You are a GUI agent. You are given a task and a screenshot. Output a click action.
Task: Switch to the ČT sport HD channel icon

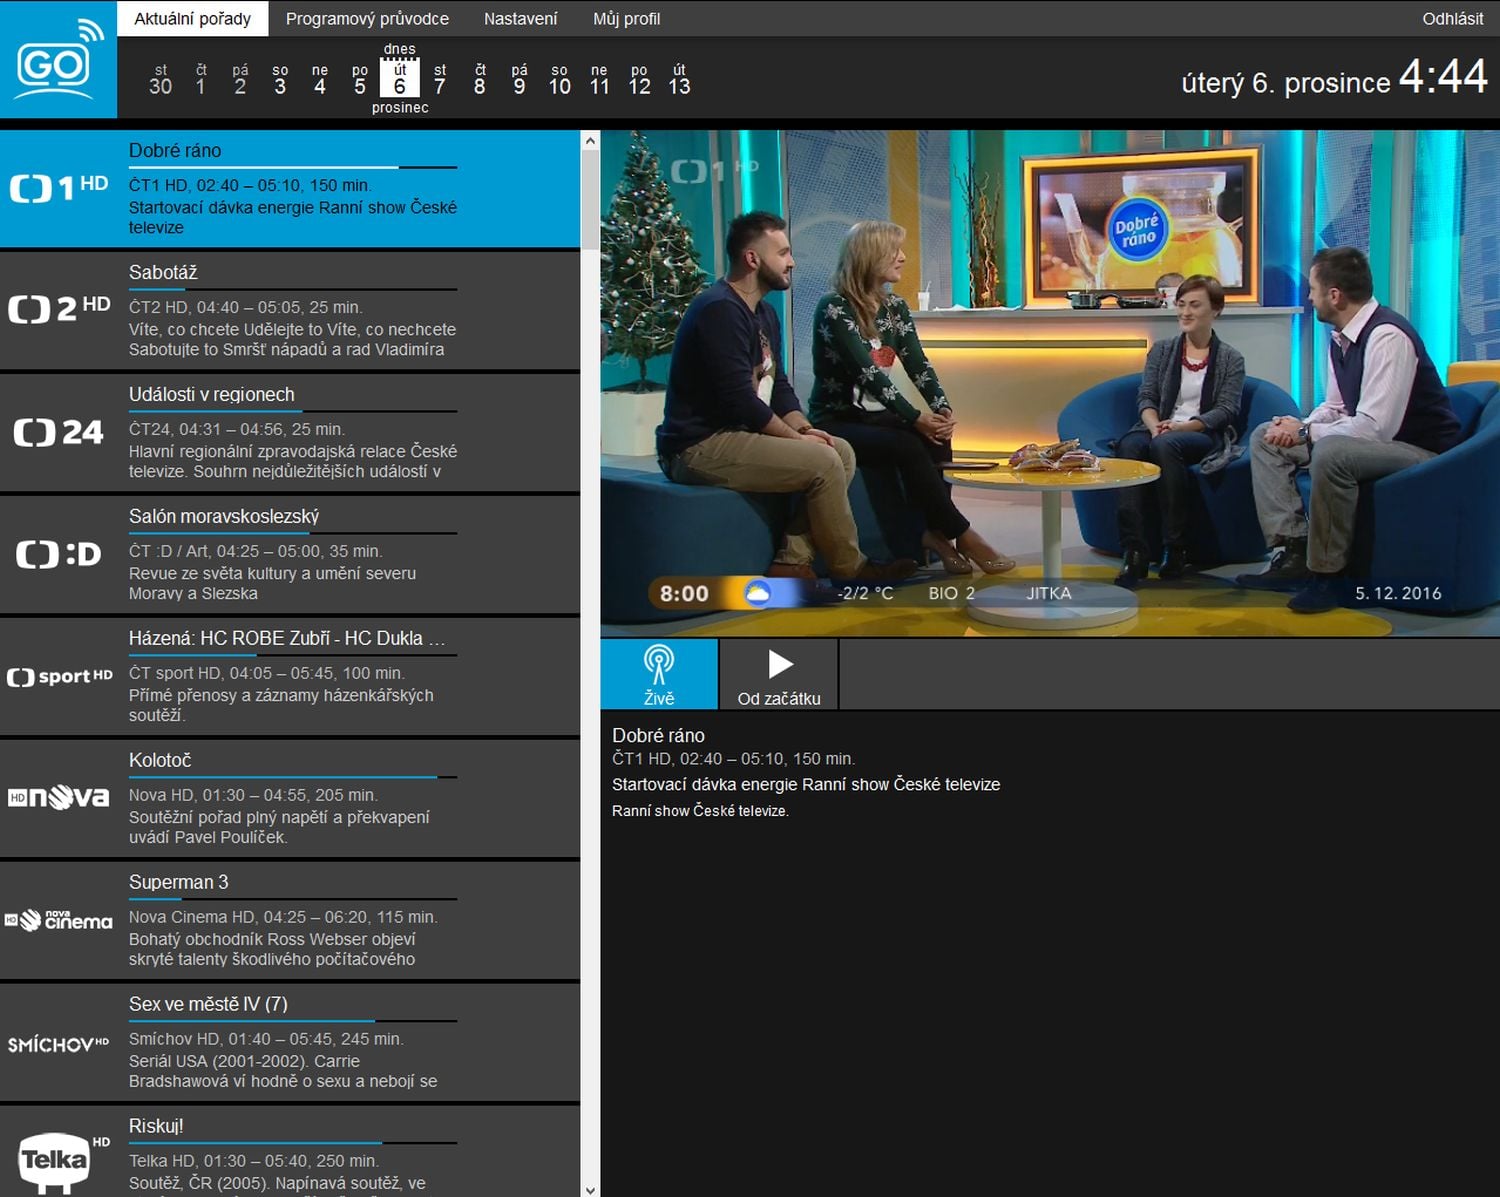[59, 677]
